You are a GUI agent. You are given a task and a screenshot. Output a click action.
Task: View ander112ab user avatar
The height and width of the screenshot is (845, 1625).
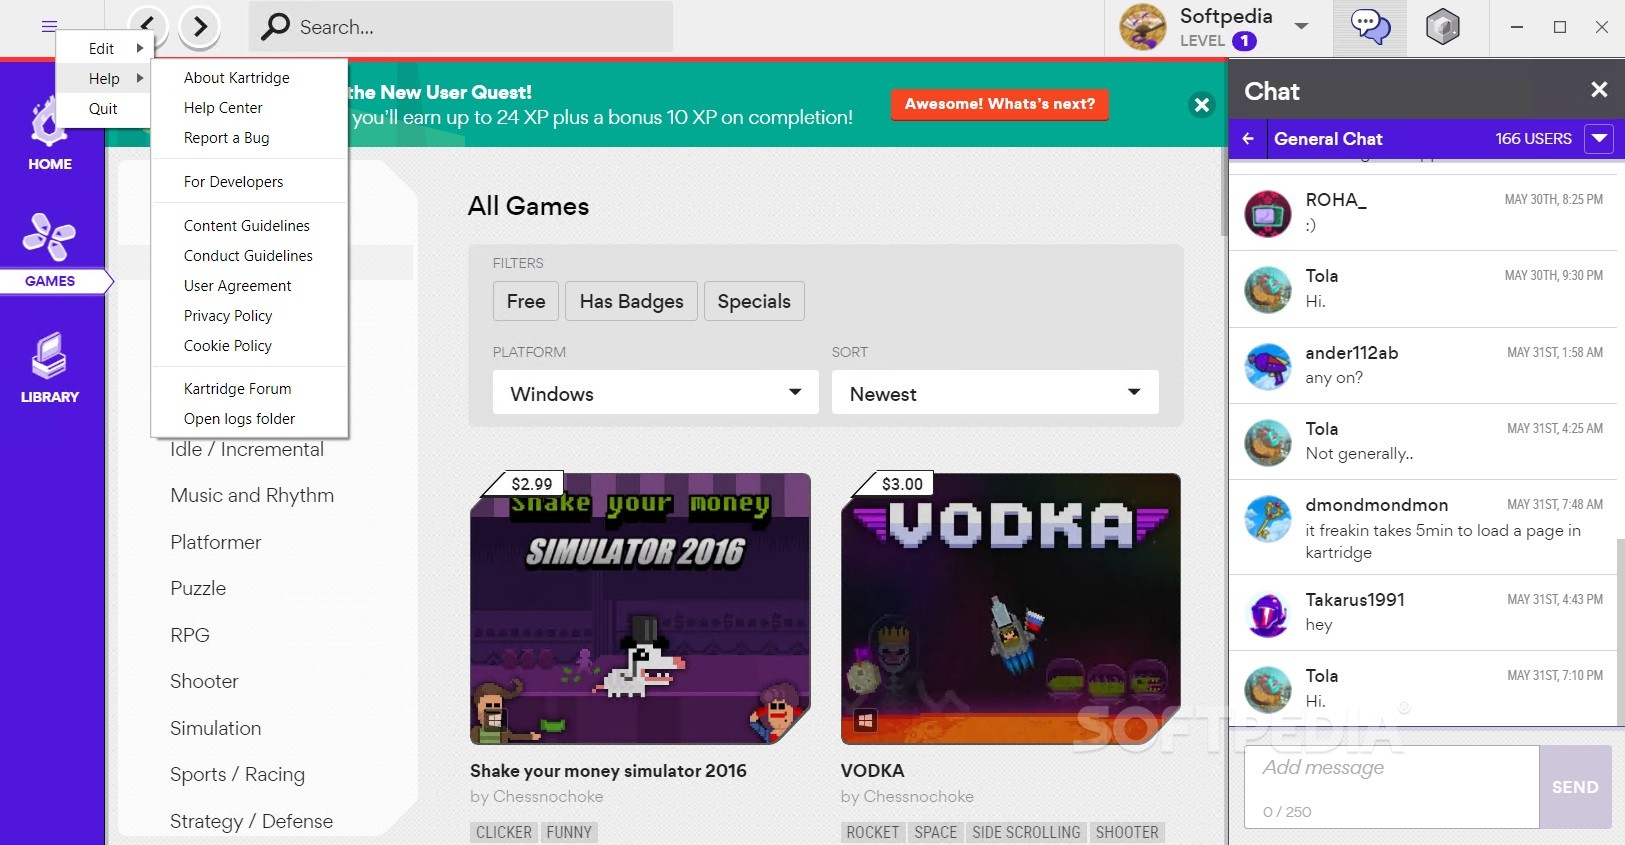(1268, 366)
